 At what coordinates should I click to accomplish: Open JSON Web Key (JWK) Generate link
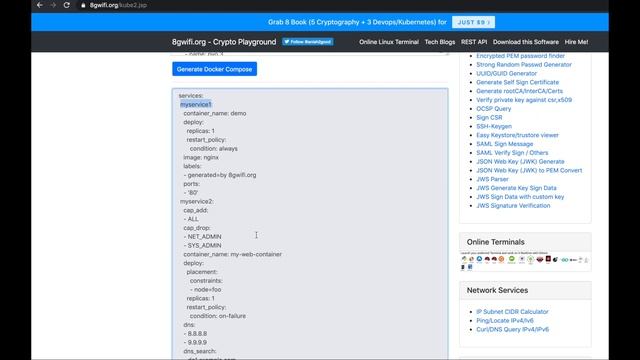coord(520,162)
